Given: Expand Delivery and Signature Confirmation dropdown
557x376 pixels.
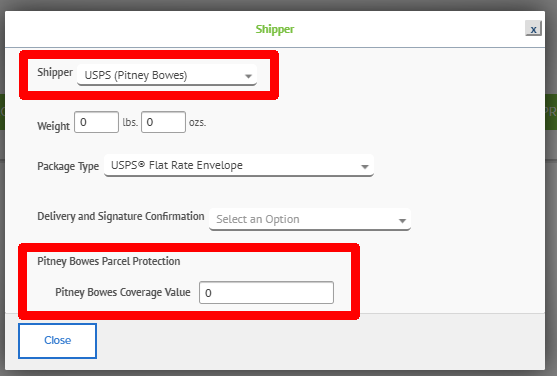Looking at the screenshot, I should pyautogui.click(x=310, y=219).
